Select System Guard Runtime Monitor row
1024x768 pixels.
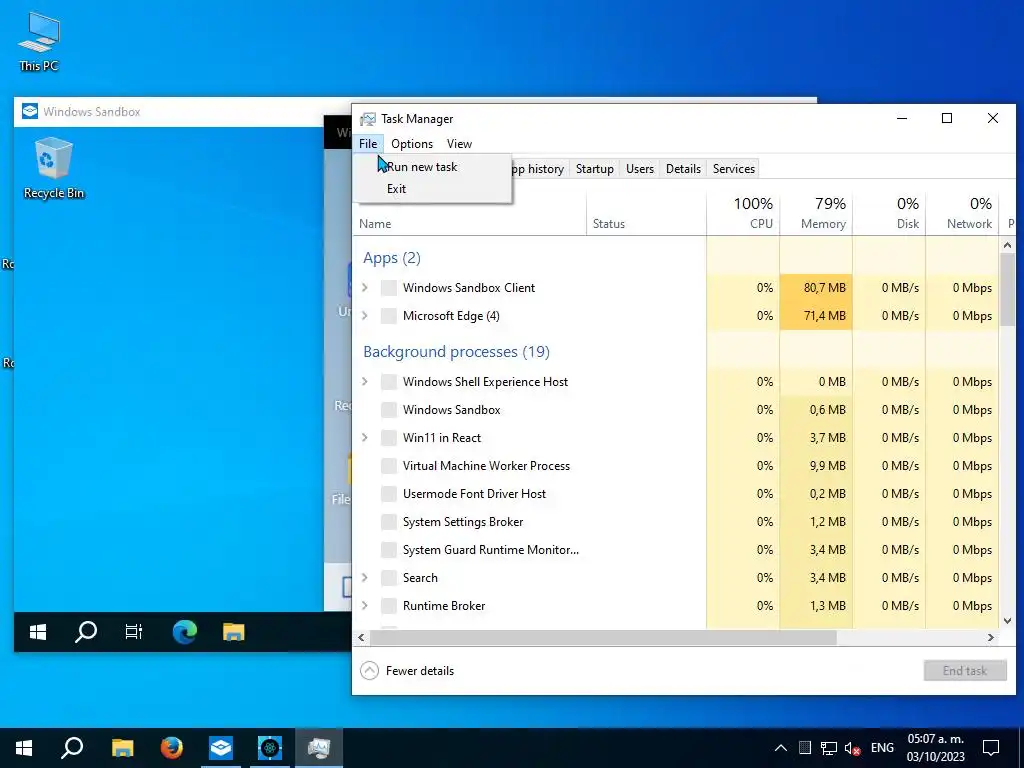click(x=676, y=550)
